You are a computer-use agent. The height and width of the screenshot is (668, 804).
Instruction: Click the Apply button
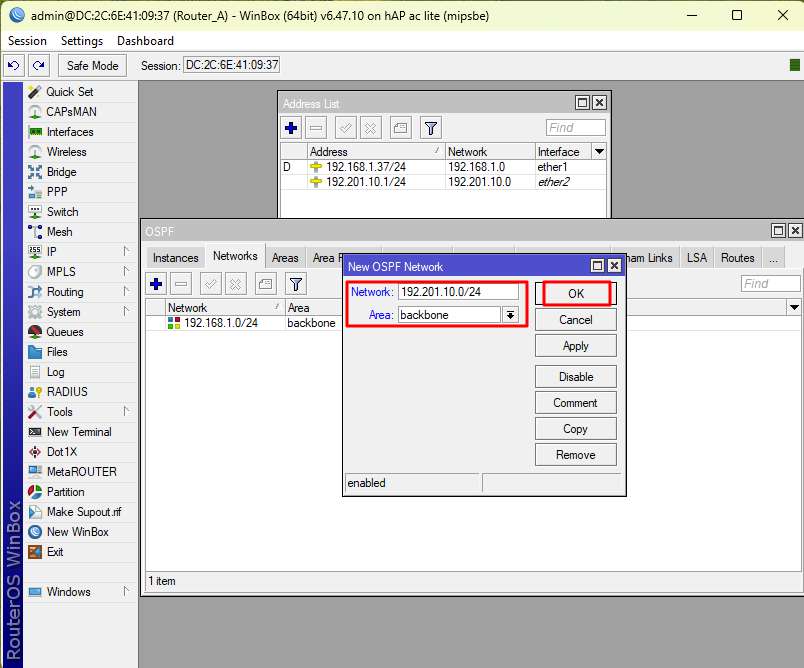coord(575,346)
